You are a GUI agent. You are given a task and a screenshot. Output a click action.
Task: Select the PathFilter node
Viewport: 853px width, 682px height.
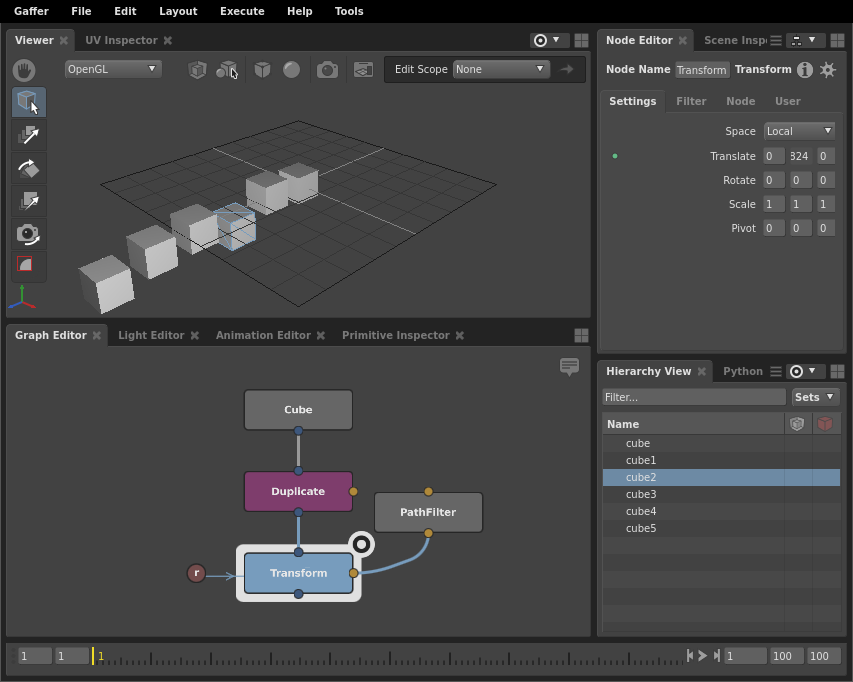click(x=428, y=512)
